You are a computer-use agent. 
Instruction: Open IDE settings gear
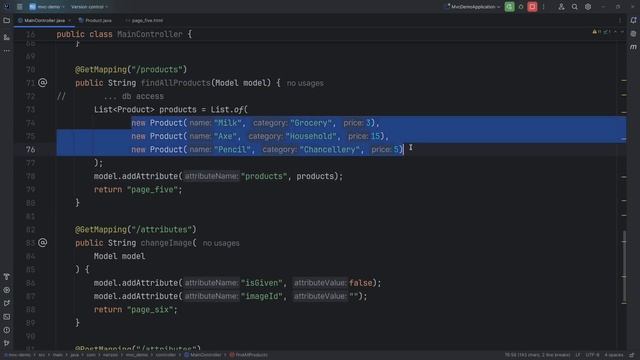[x=588, y=7]
